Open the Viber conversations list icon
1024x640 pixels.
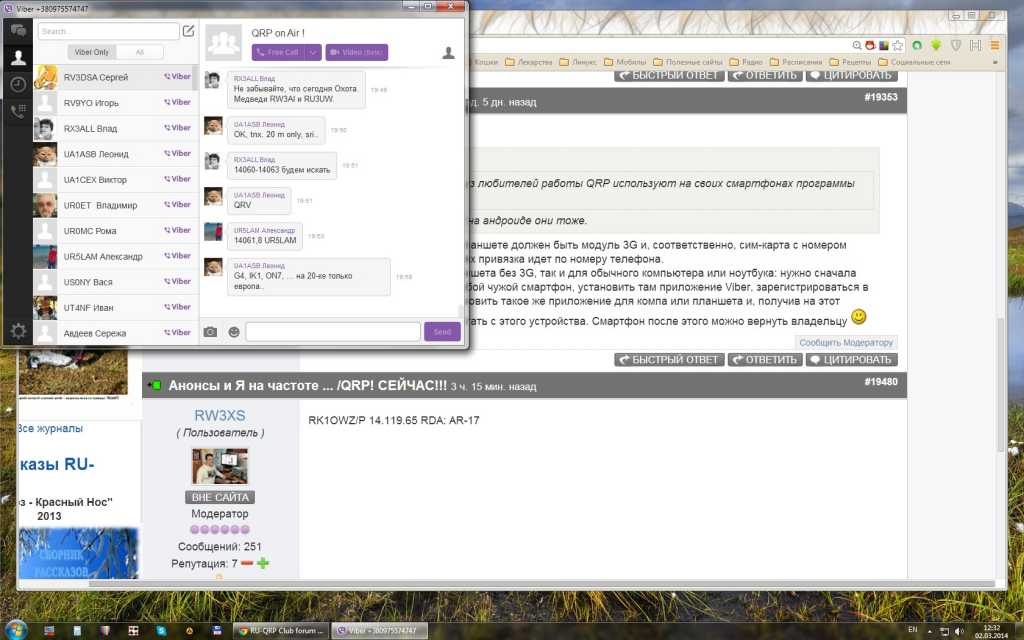pyautogui.click(x=18, y=31)
